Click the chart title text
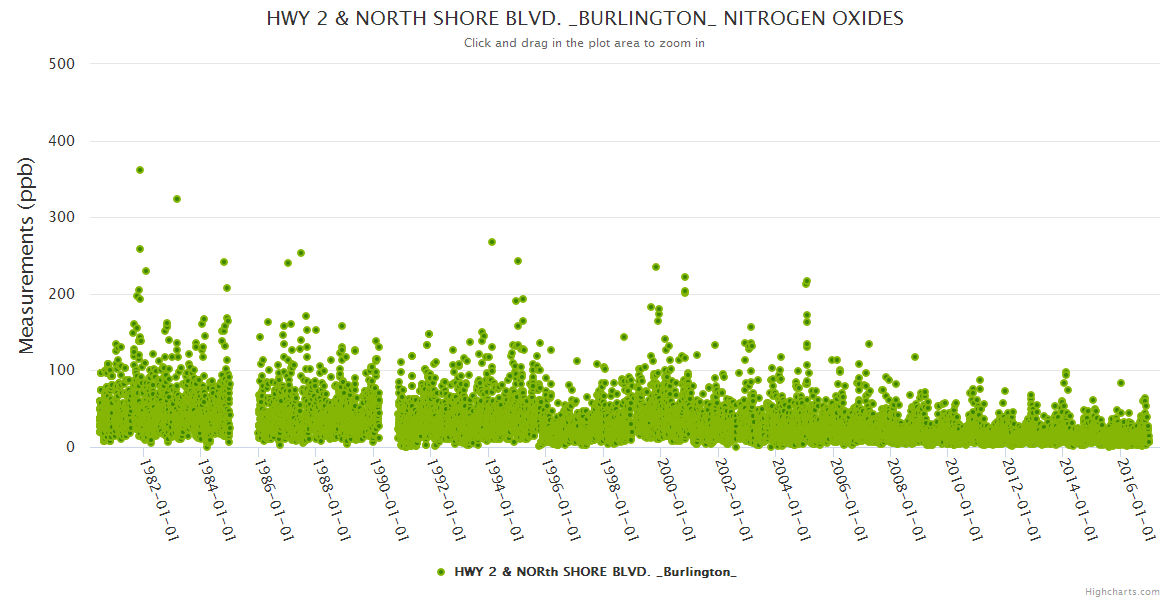Screen dimensions: 1170x600 pos(585,19)
